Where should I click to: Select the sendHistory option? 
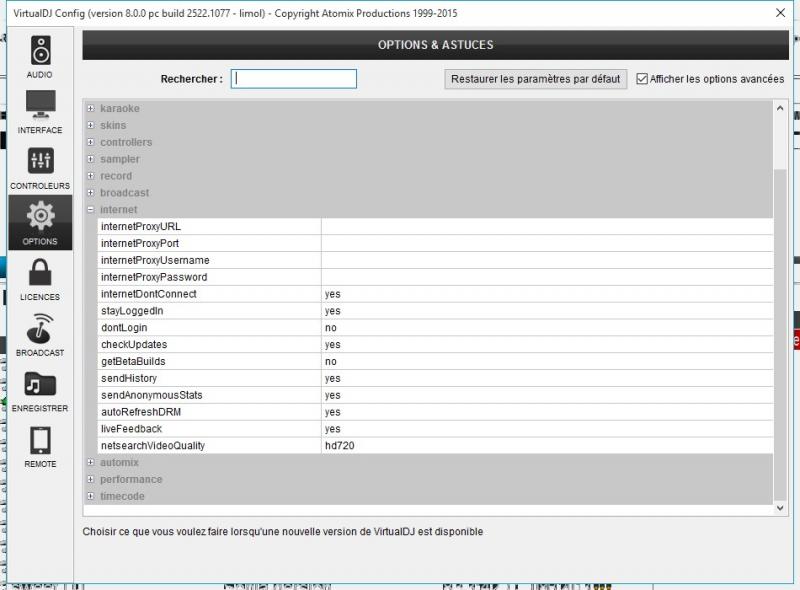[x=435, y=378]
